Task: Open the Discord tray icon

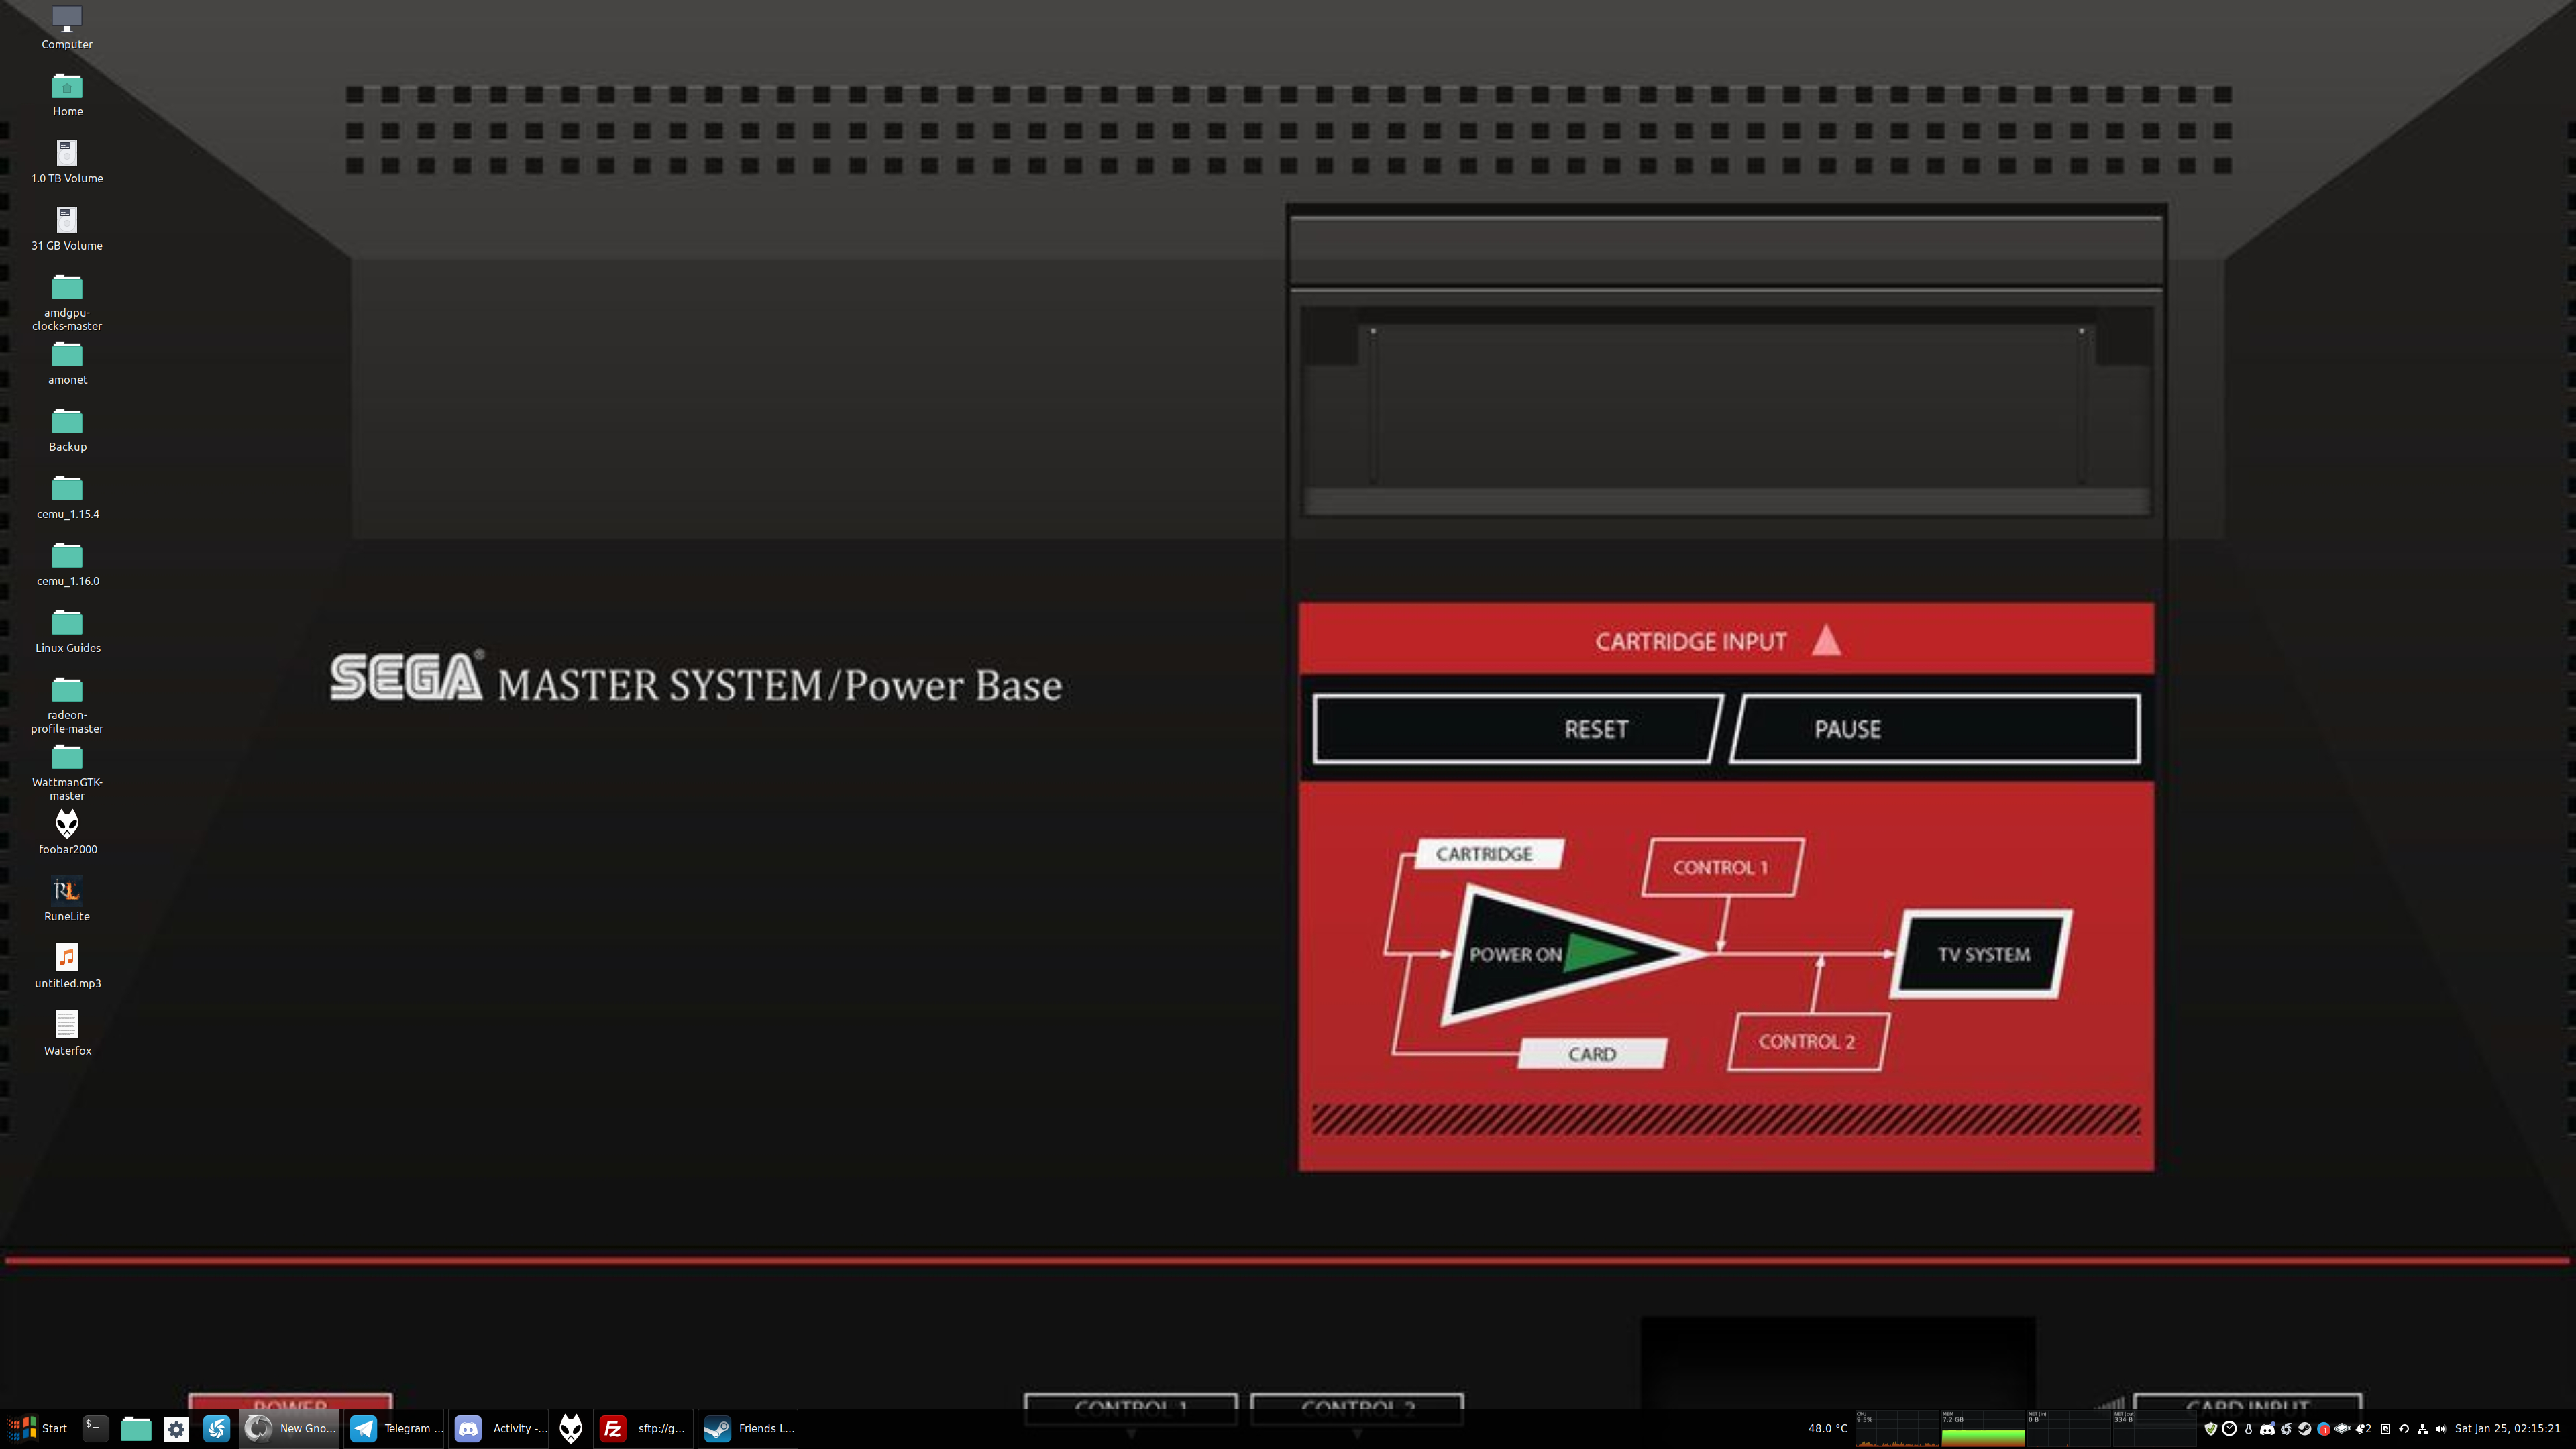Action: click(x=2268, y=1428)
